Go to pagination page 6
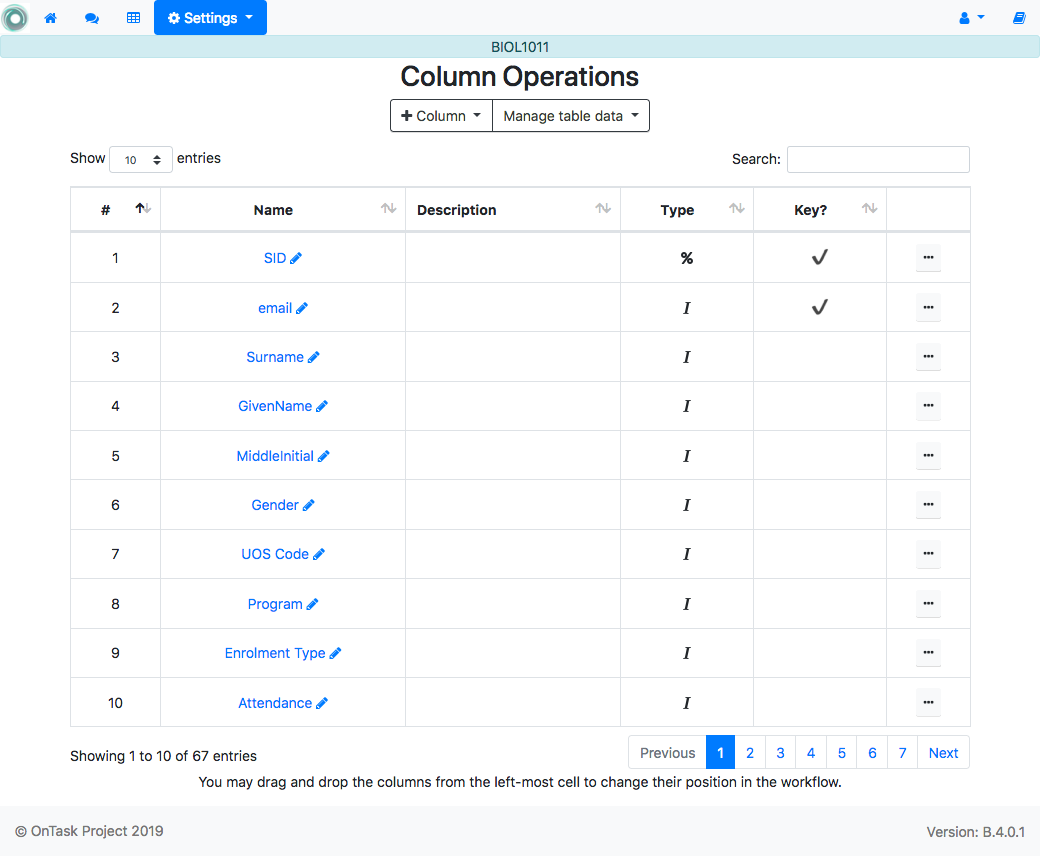 tap(872, 753)
